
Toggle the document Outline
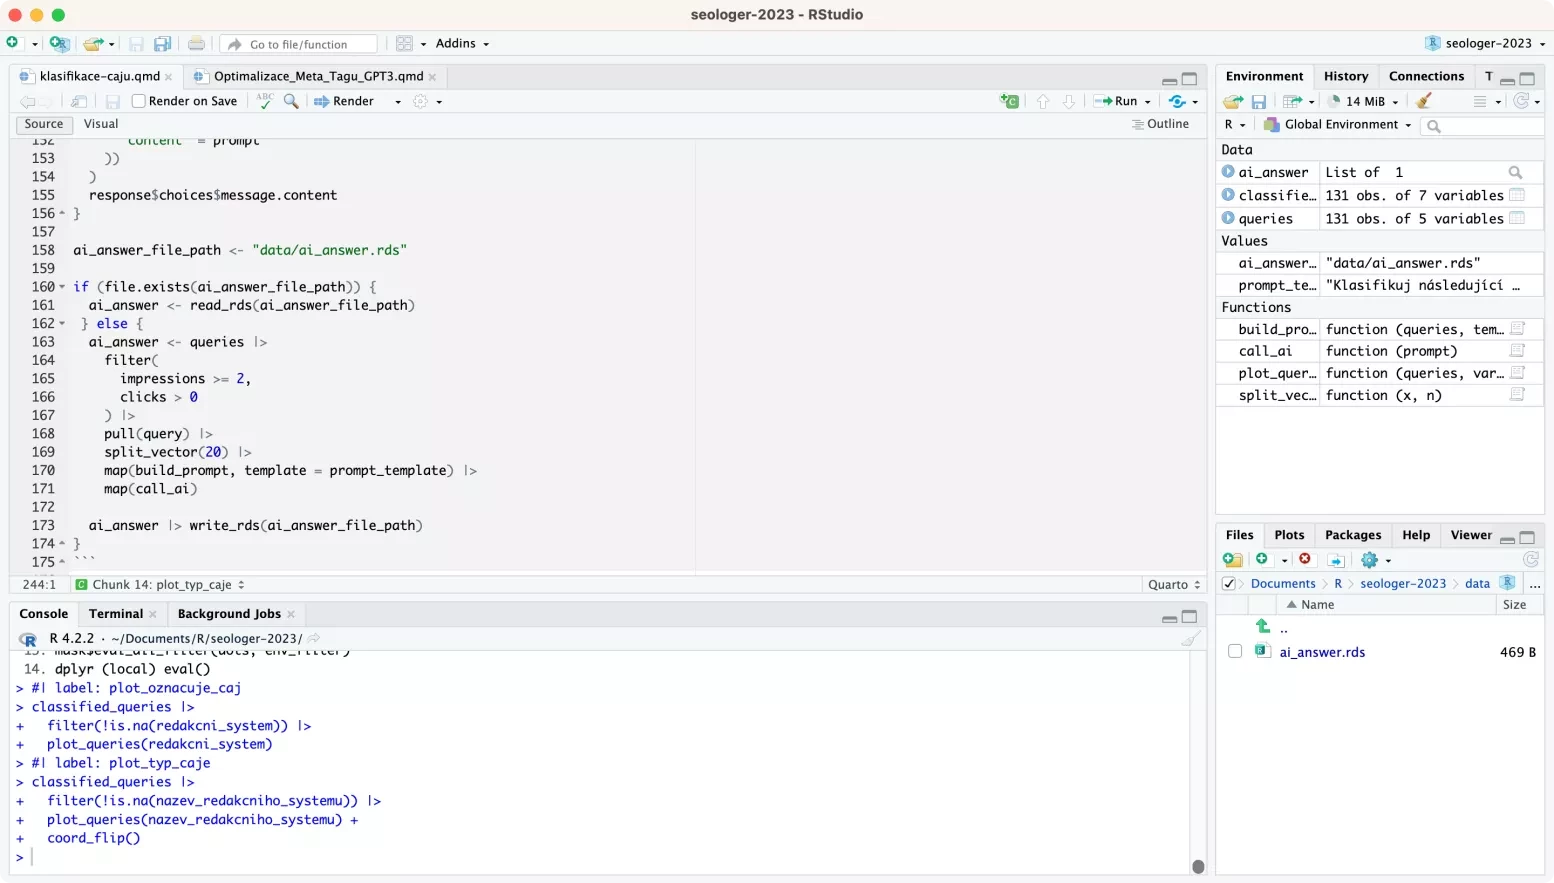pos(1160,124)
